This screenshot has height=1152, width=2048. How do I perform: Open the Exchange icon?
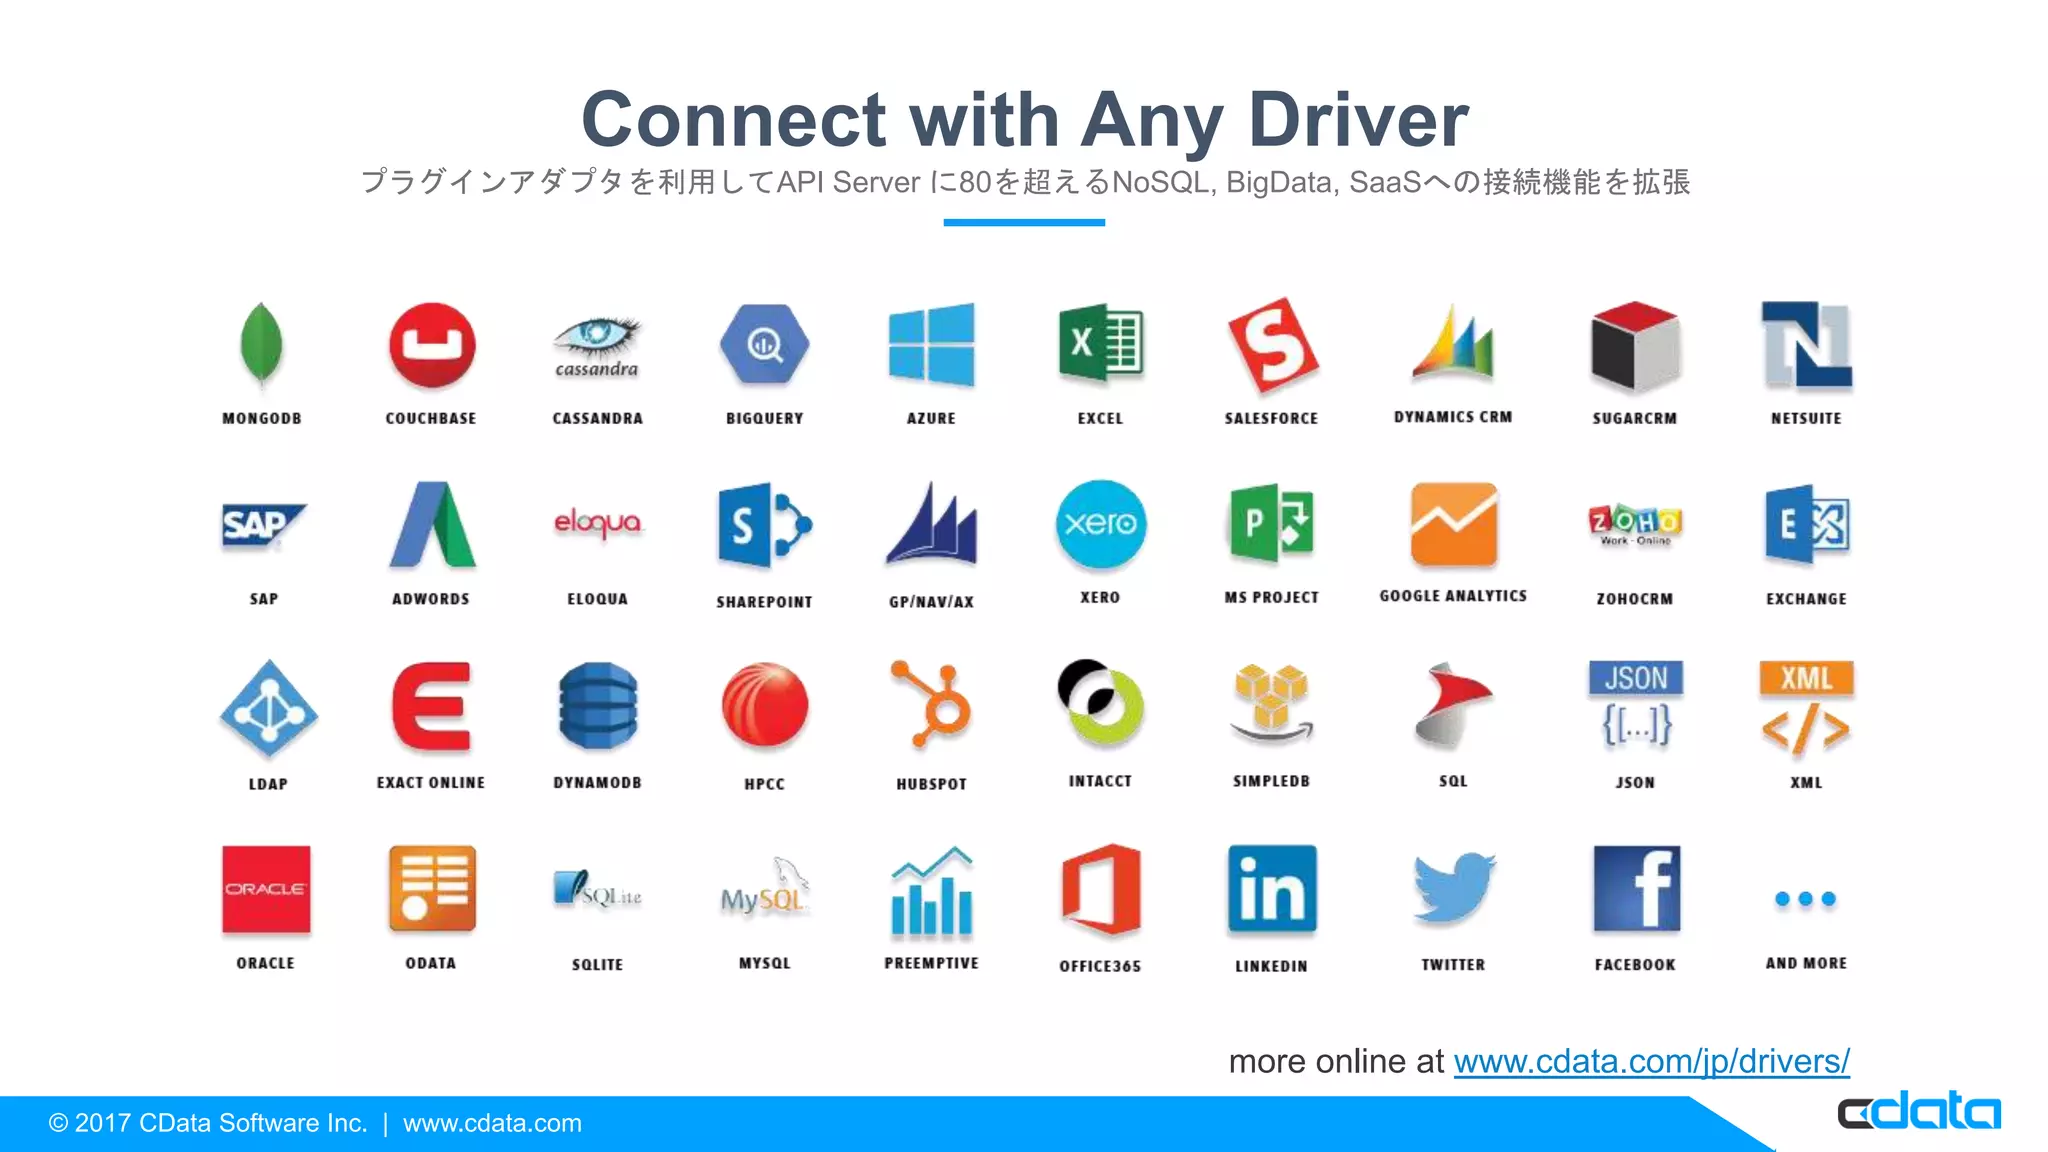click(1806, 525)
